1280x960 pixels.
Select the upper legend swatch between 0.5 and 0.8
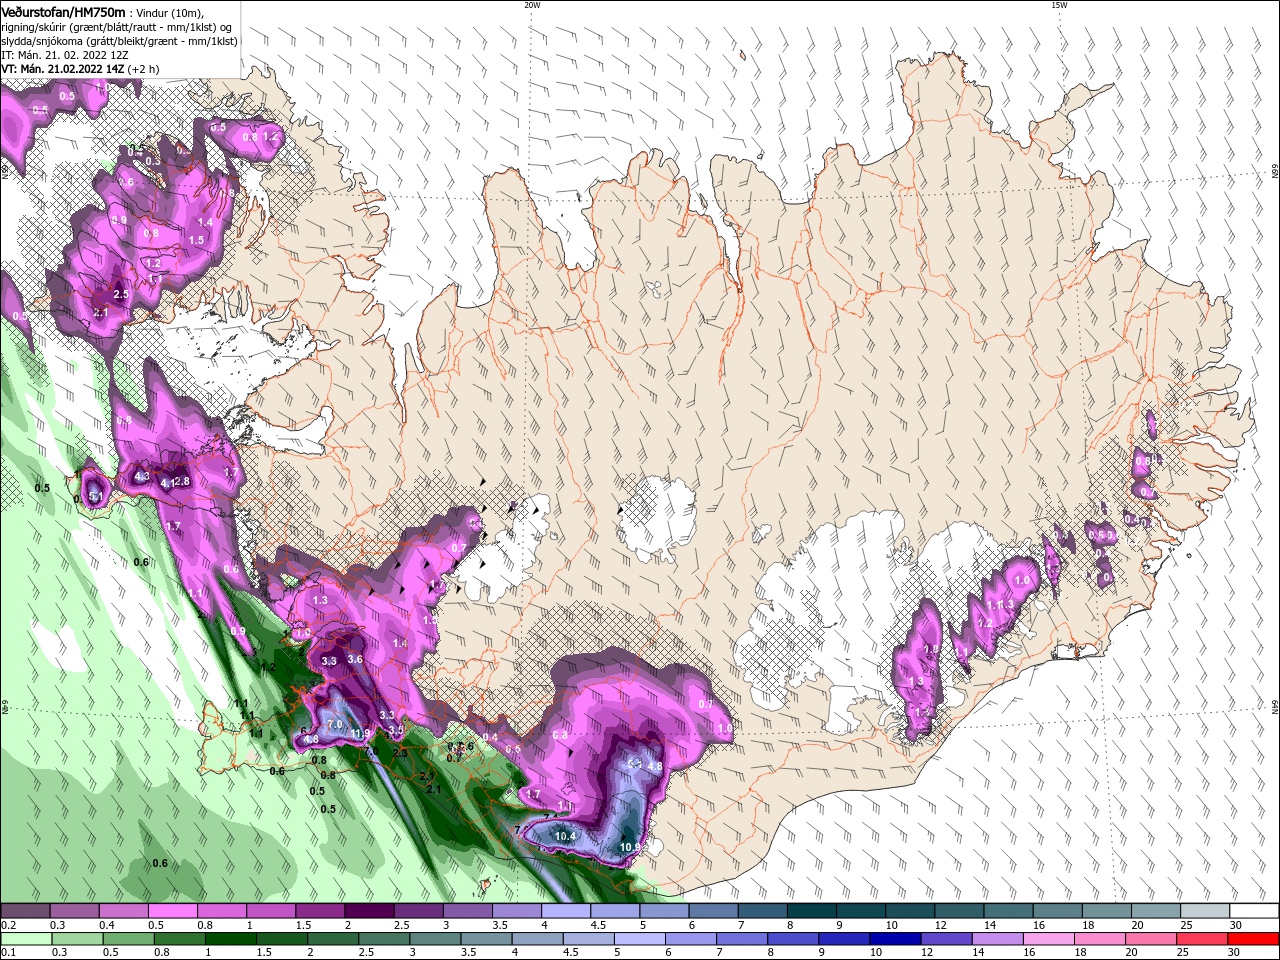tap(171, 911)
